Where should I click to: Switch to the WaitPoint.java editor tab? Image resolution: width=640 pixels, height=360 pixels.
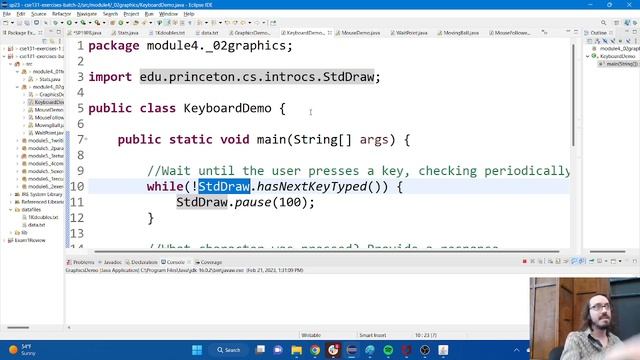point(409,33)
